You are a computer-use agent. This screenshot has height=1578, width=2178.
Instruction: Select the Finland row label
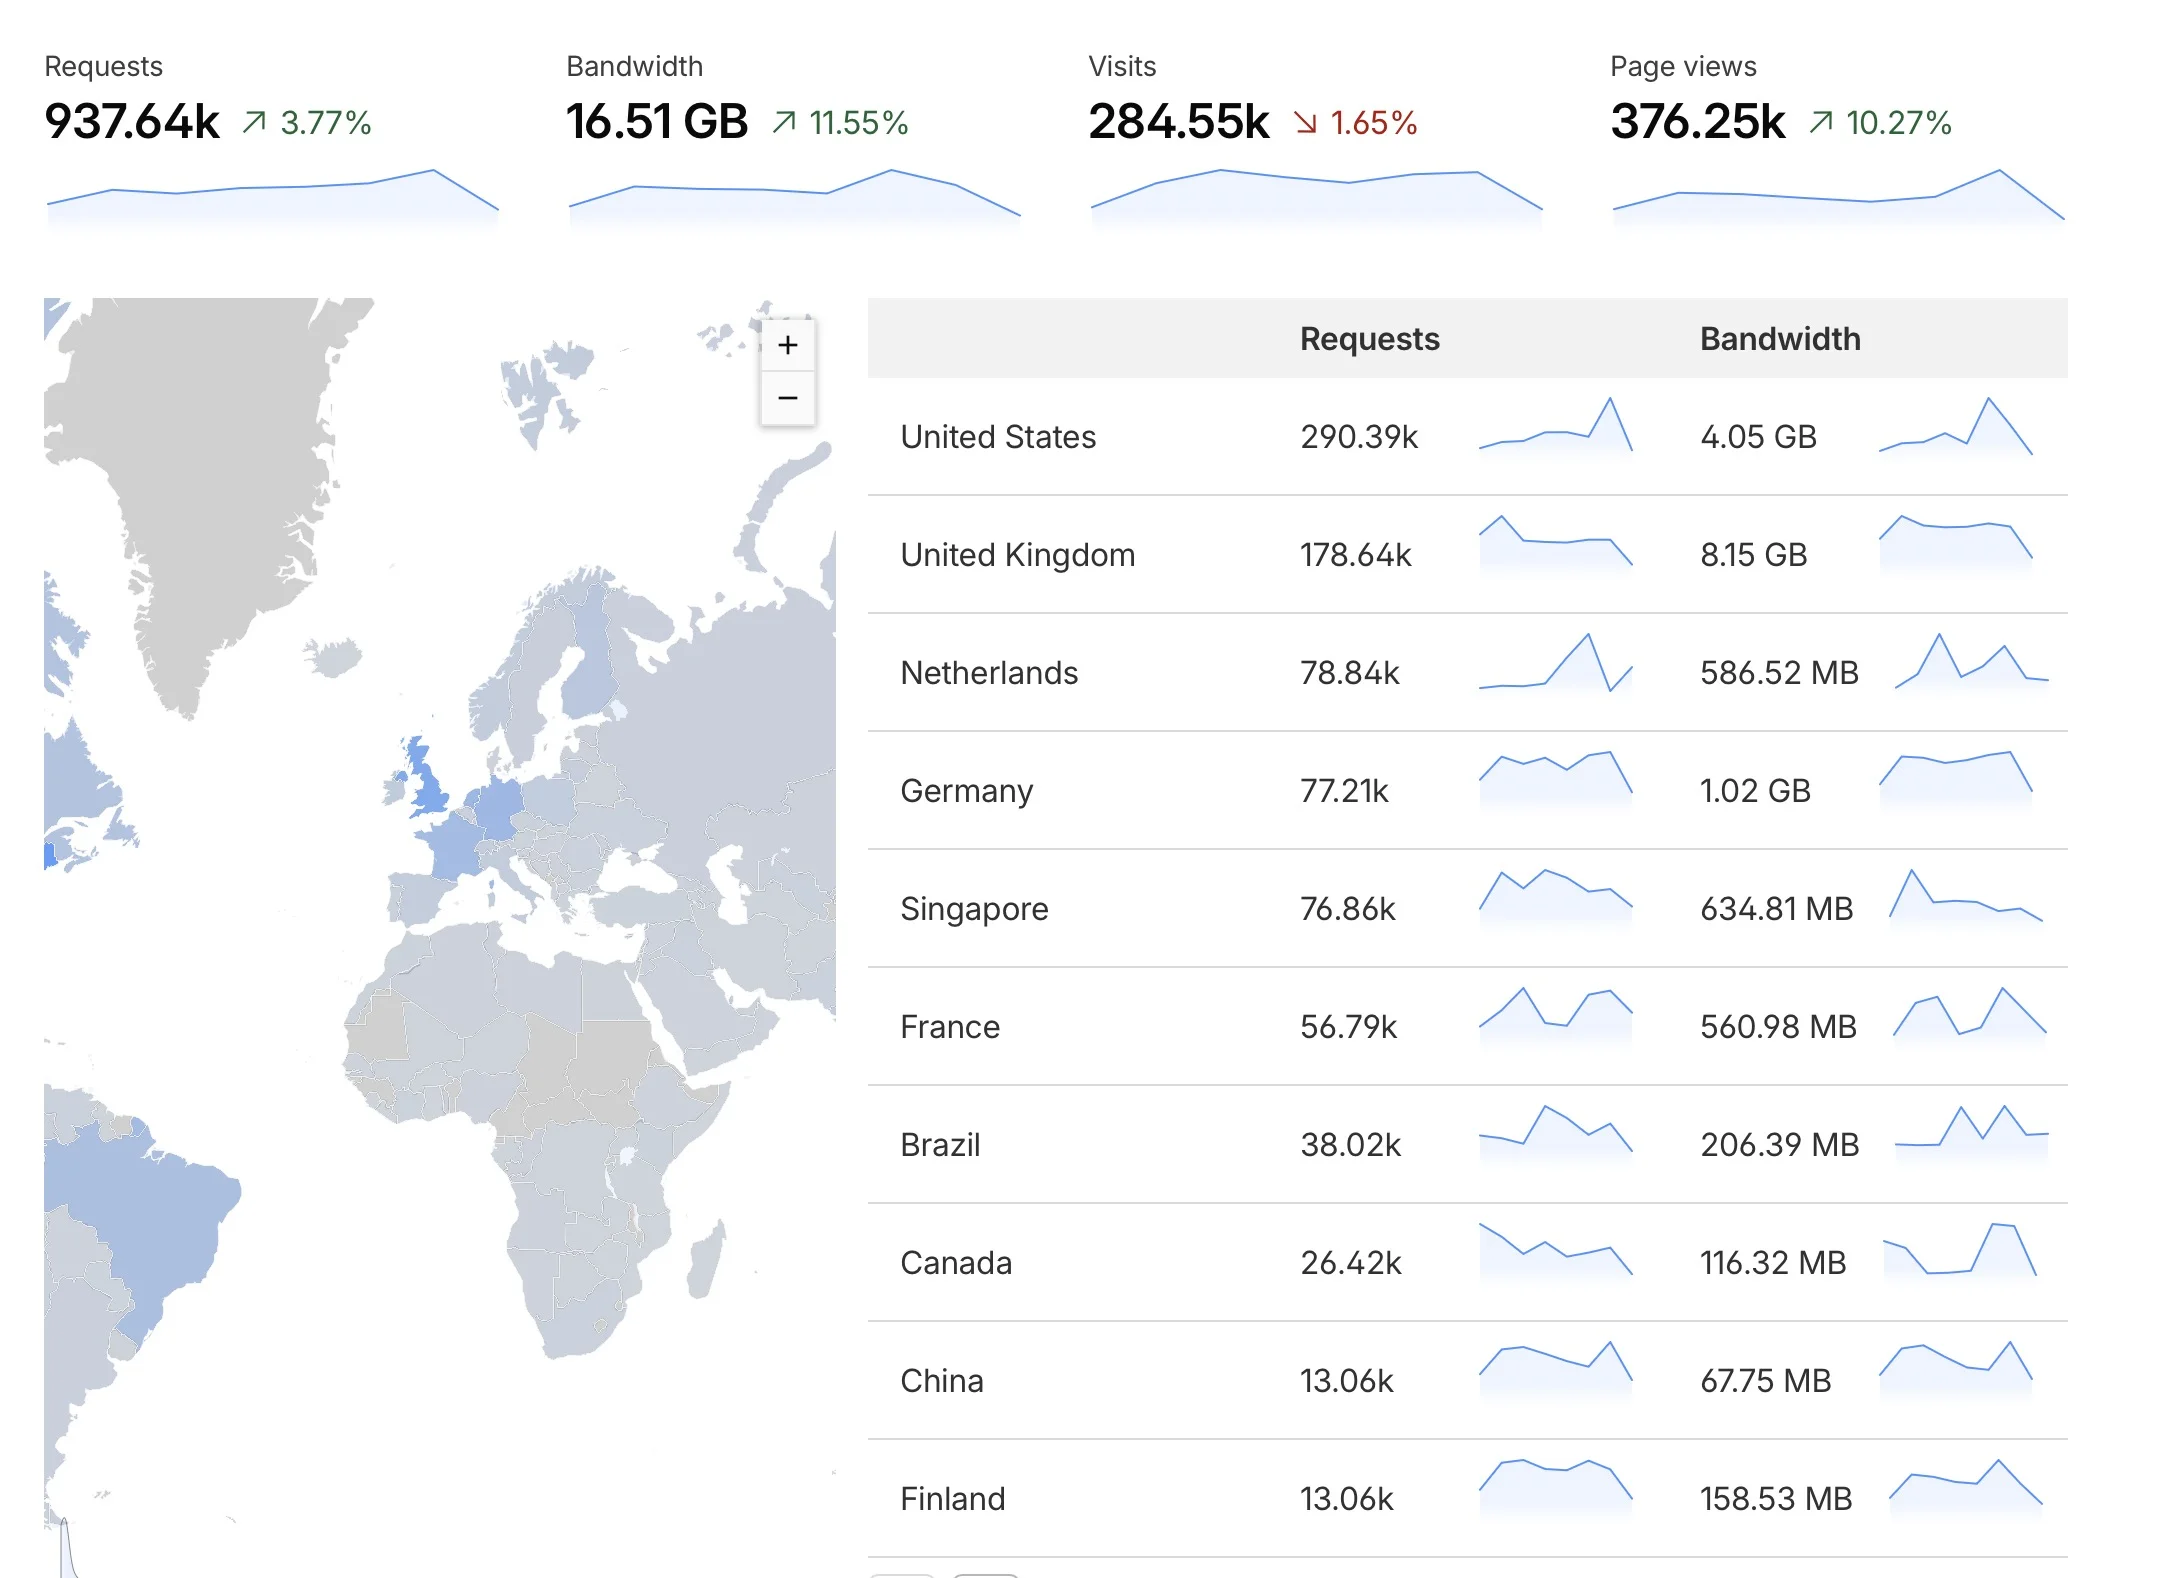tap(953, 1499)
